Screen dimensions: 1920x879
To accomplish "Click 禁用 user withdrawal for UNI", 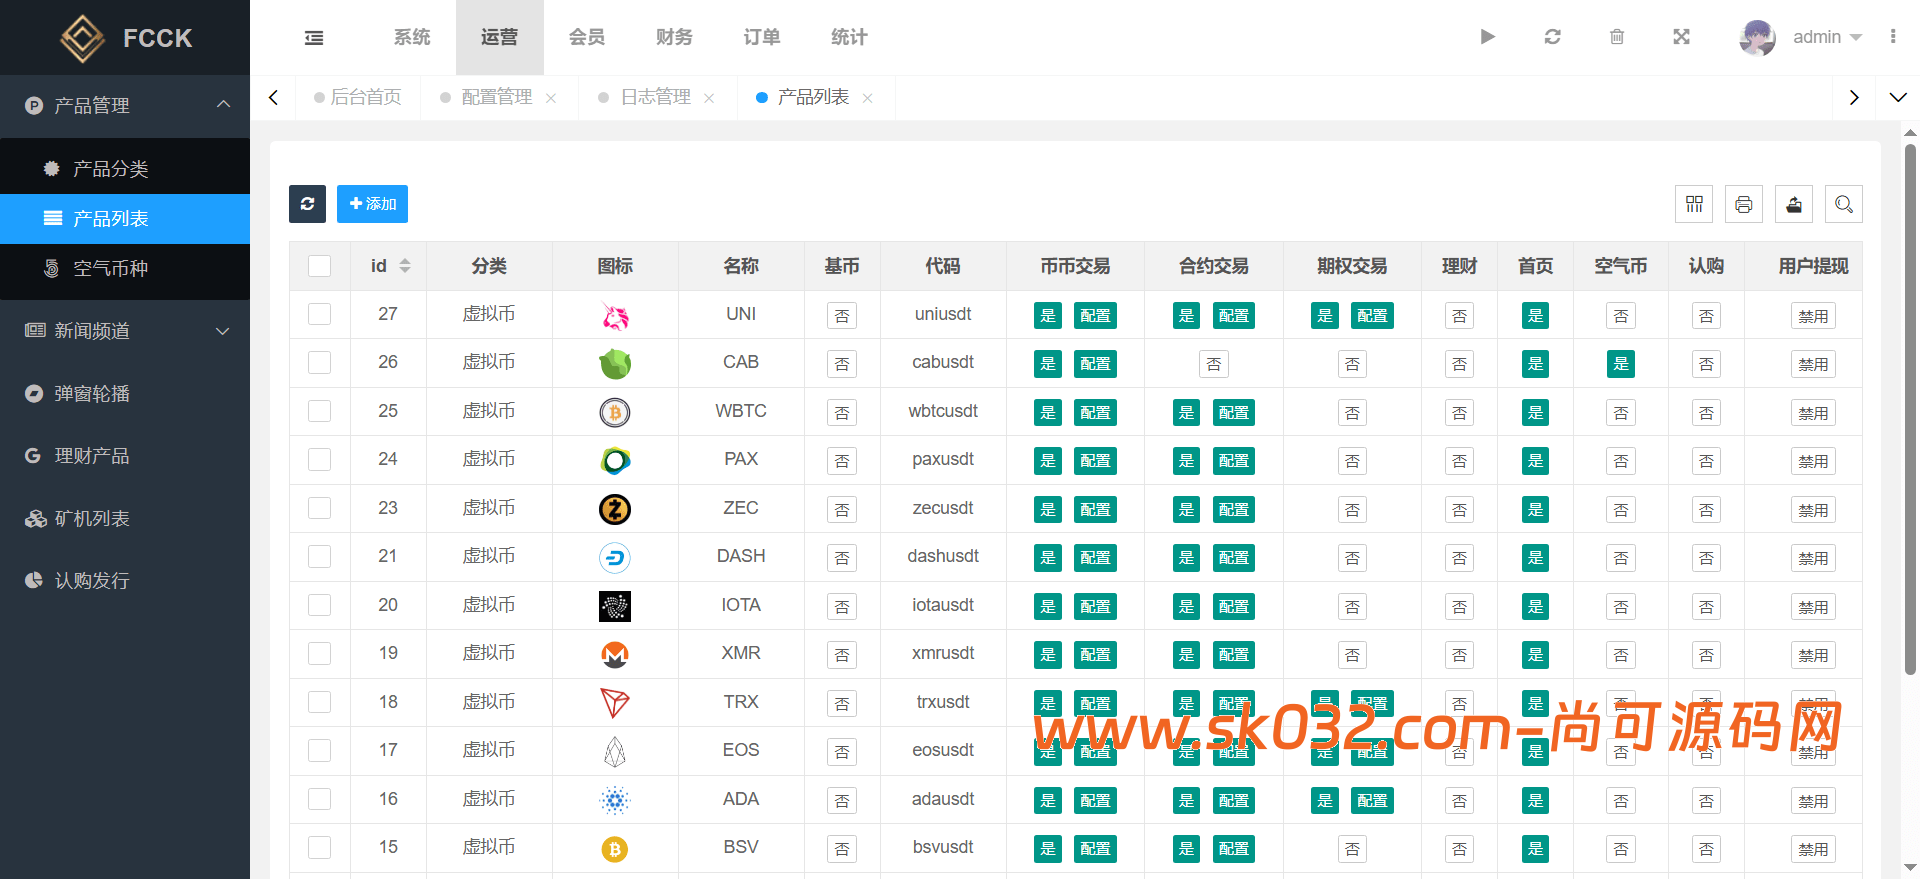I will 1813,316.
